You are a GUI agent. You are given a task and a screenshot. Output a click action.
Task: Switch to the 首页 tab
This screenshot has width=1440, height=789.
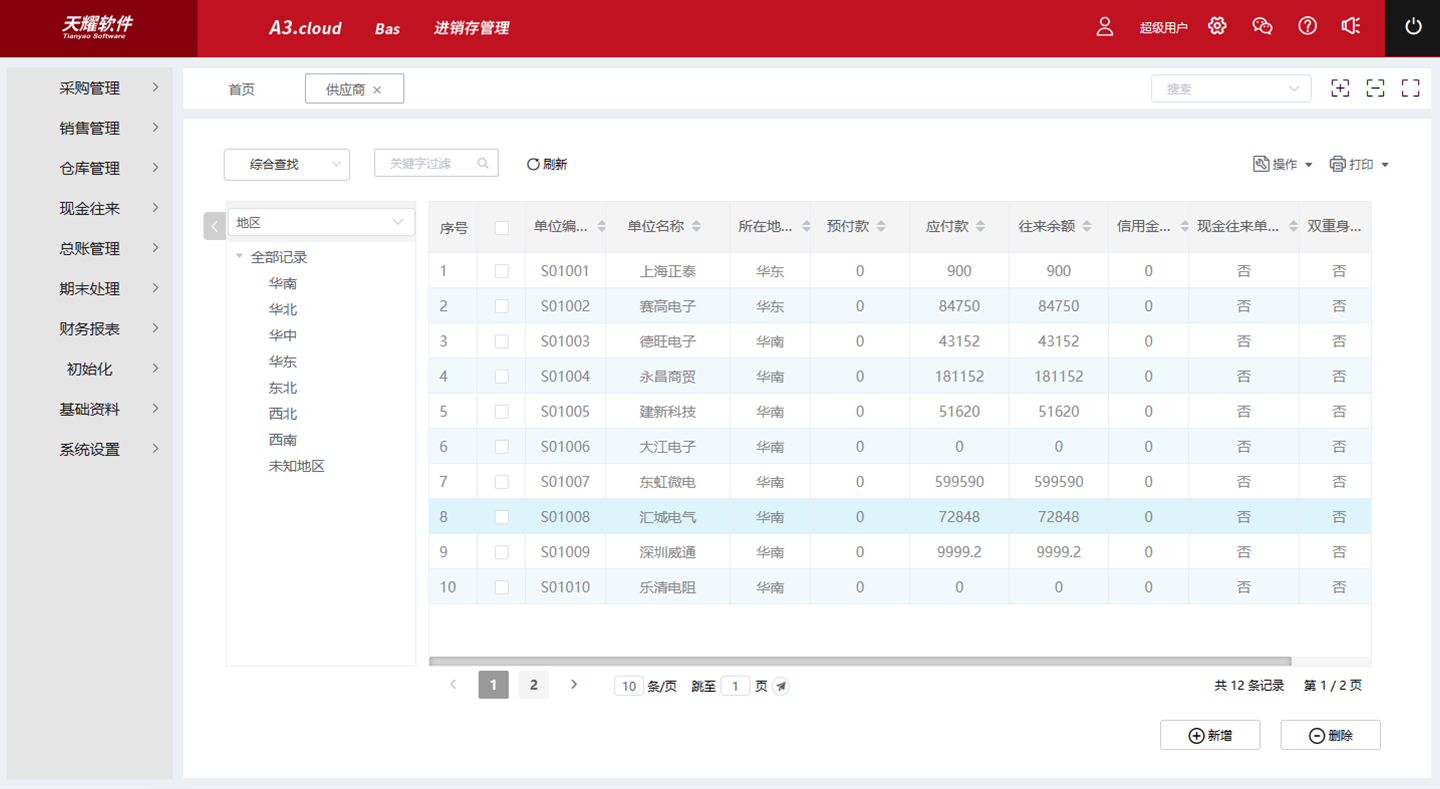[241, 89]
